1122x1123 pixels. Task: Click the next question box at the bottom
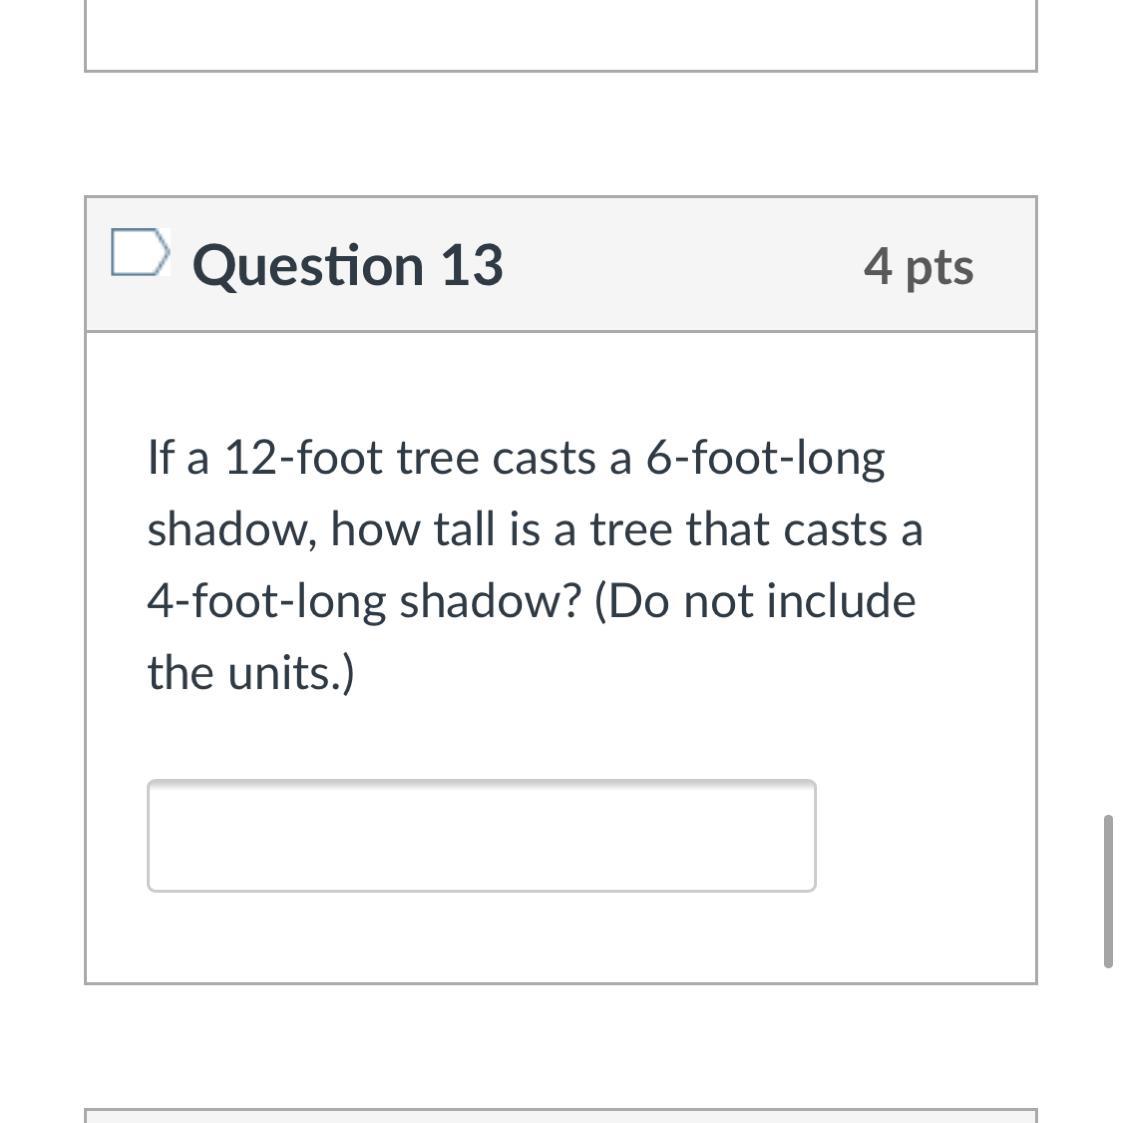click(x=561, y=1115)
